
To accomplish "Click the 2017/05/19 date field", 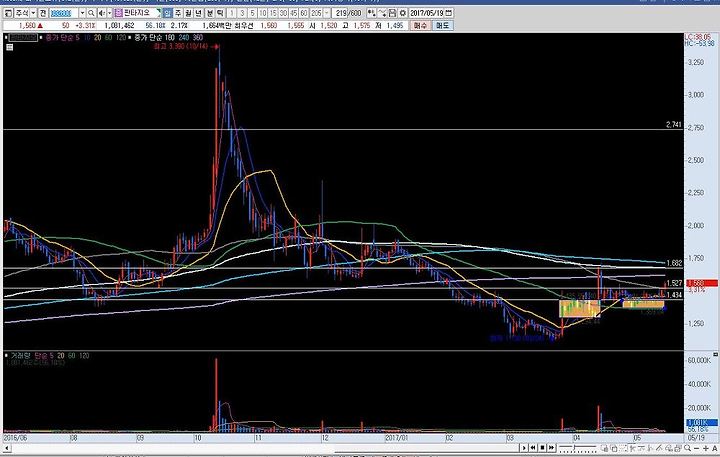I will 426,13.
